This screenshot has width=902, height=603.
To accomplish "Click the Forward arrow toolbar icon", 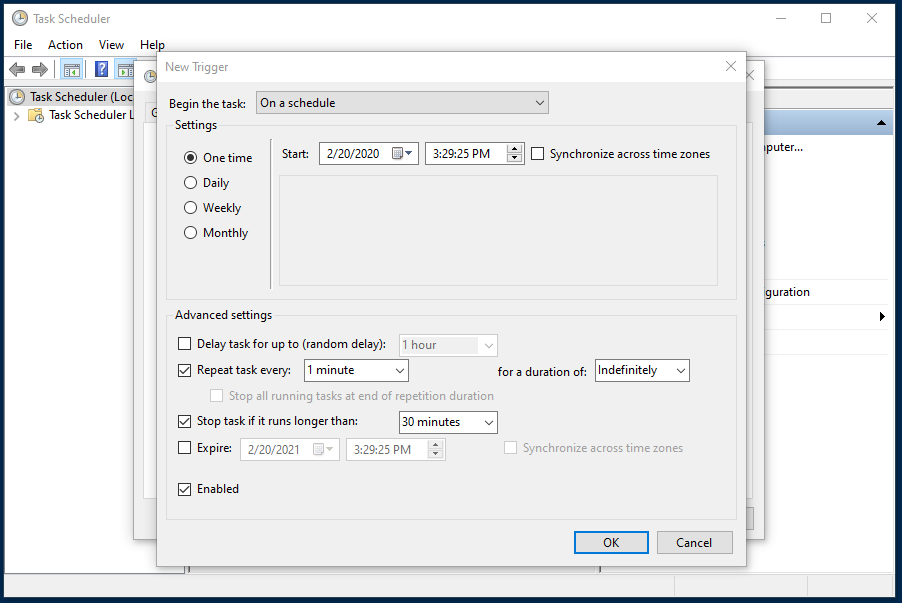I will click(40, 70).
